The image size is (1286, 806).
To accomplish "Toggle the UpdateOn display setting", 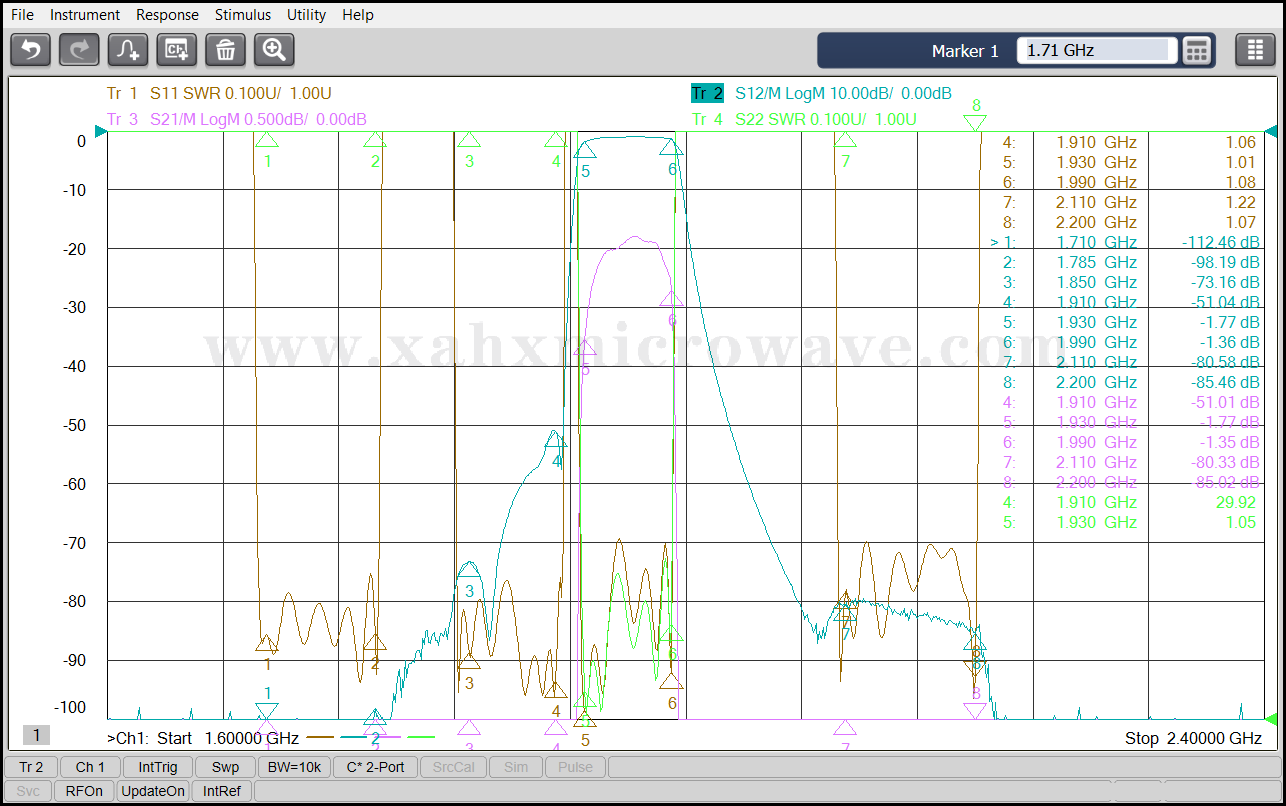I will (x=153, y=791).
